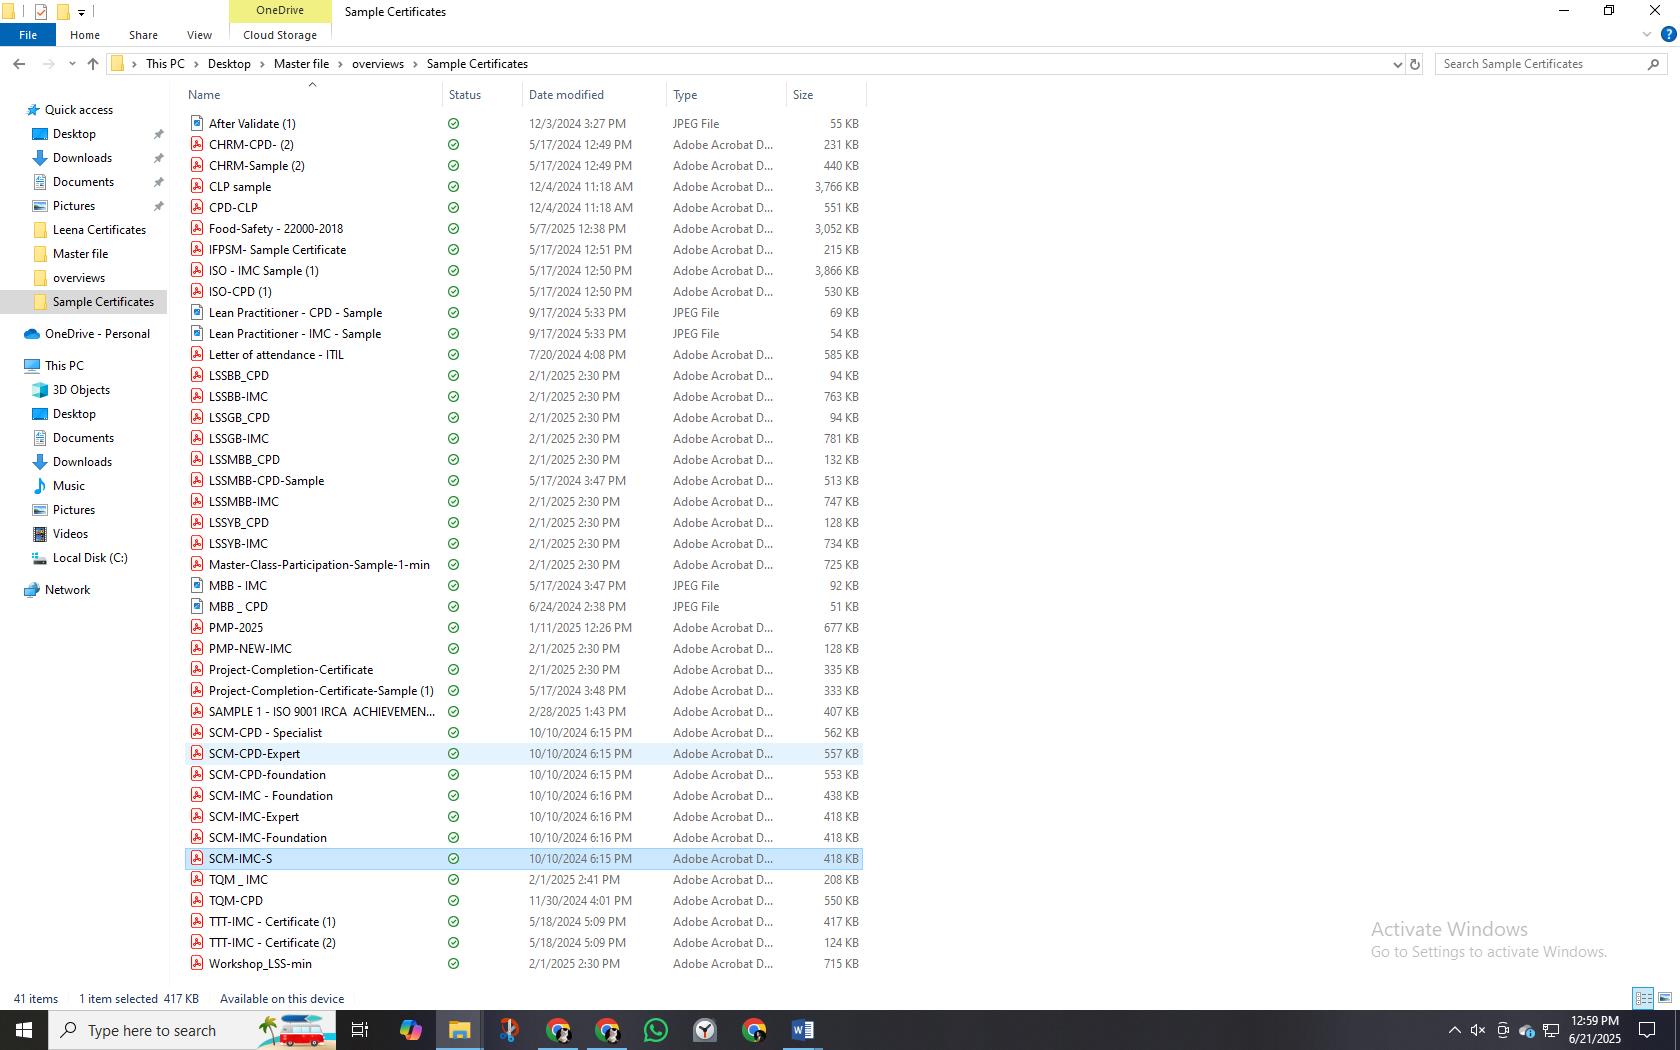The height and width of the screenshot is (1050, 1680).
Task: Expand the chevron after Desktop in breadcrumb
Action: pyautogui.click(x=263, y=64)
